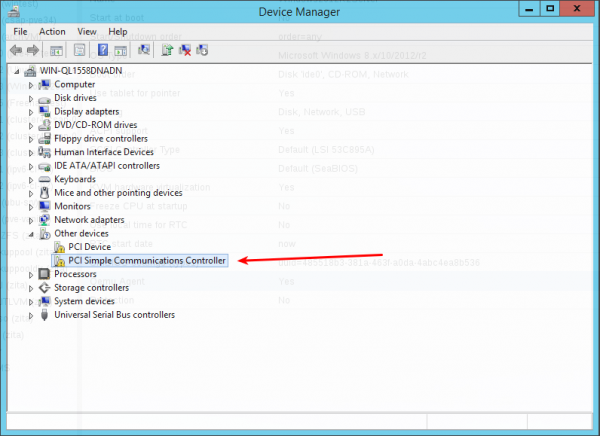Expand the Display adapters node
600x436 pixels.
click(x=31, y=112)
